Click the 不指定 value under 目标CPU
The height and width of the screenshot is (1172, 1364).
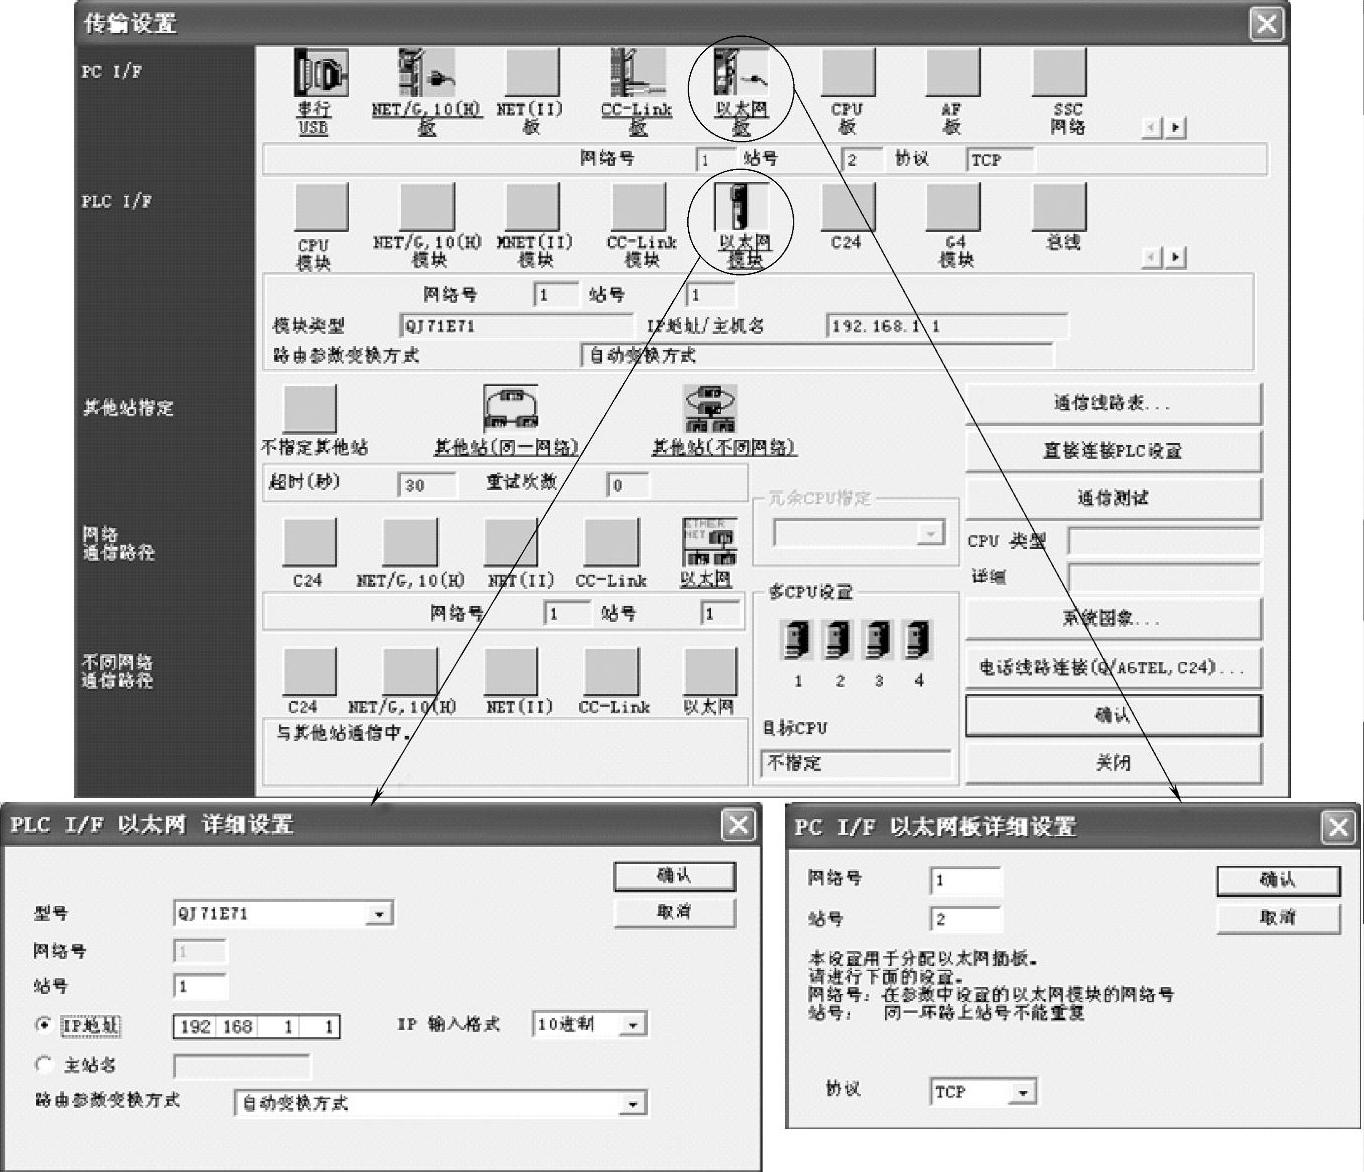pos(855,764)
